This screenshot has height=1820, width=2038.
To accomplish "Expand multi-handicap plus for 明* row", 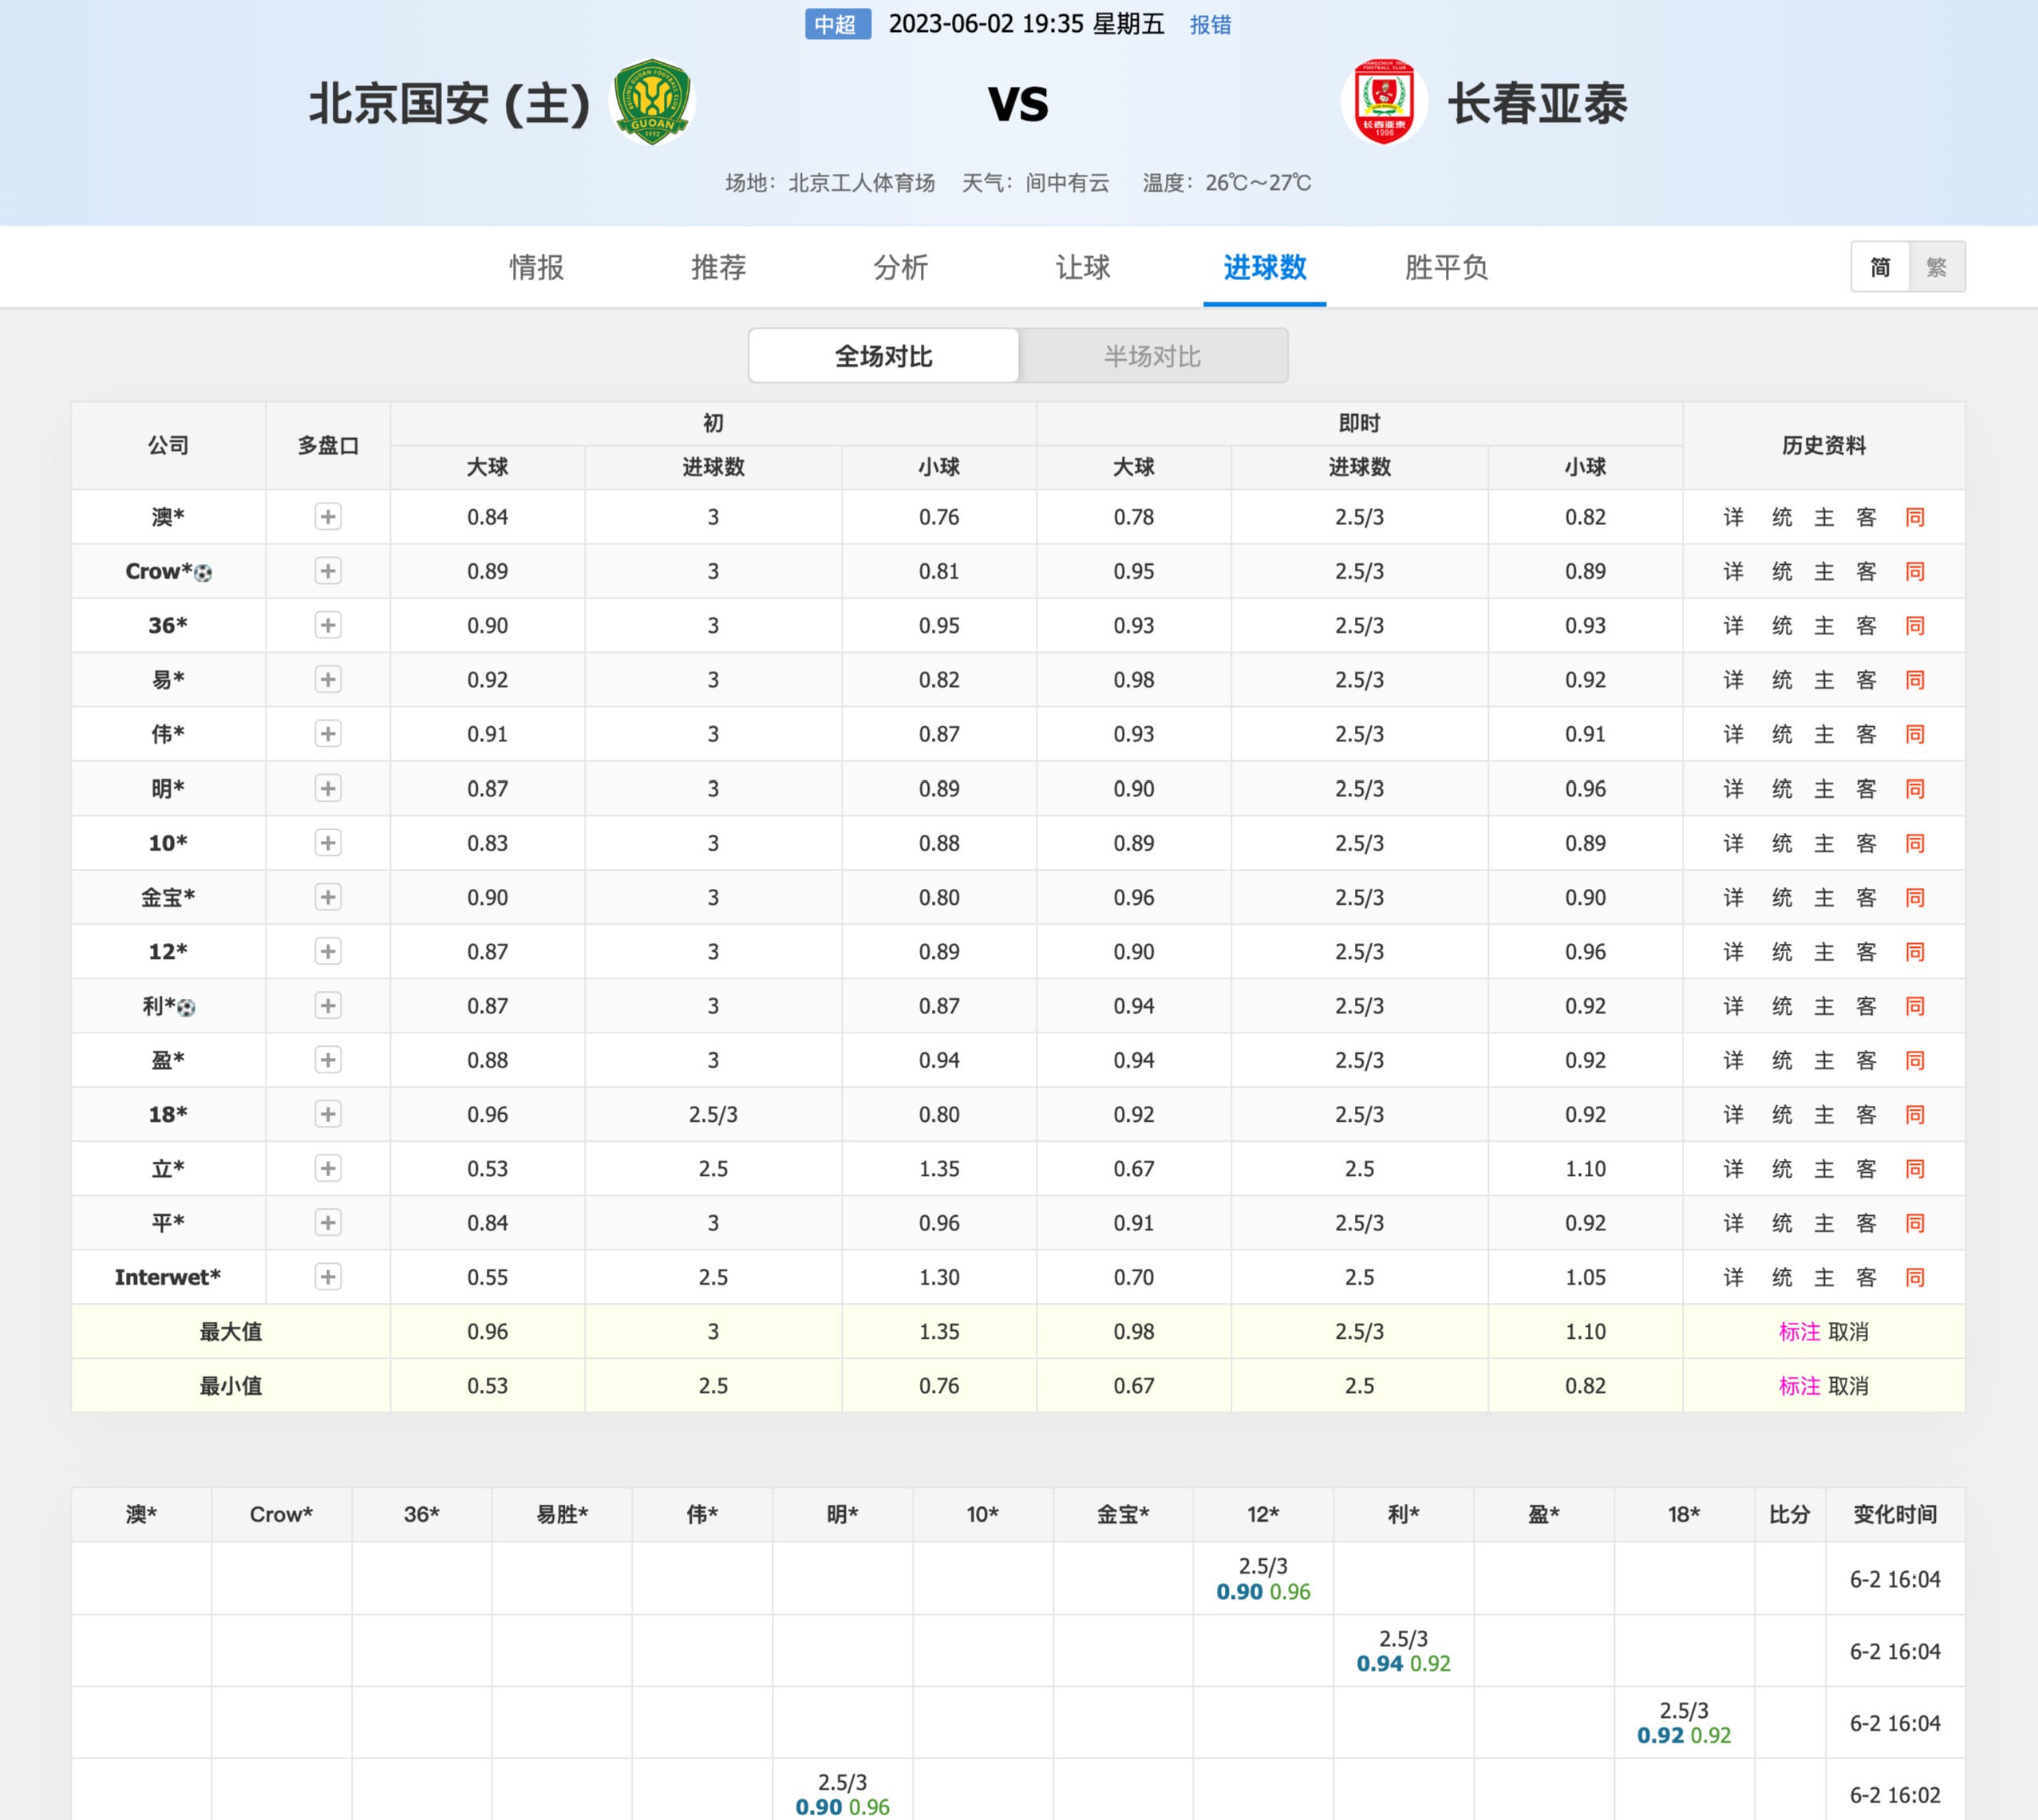I will 328,788.
